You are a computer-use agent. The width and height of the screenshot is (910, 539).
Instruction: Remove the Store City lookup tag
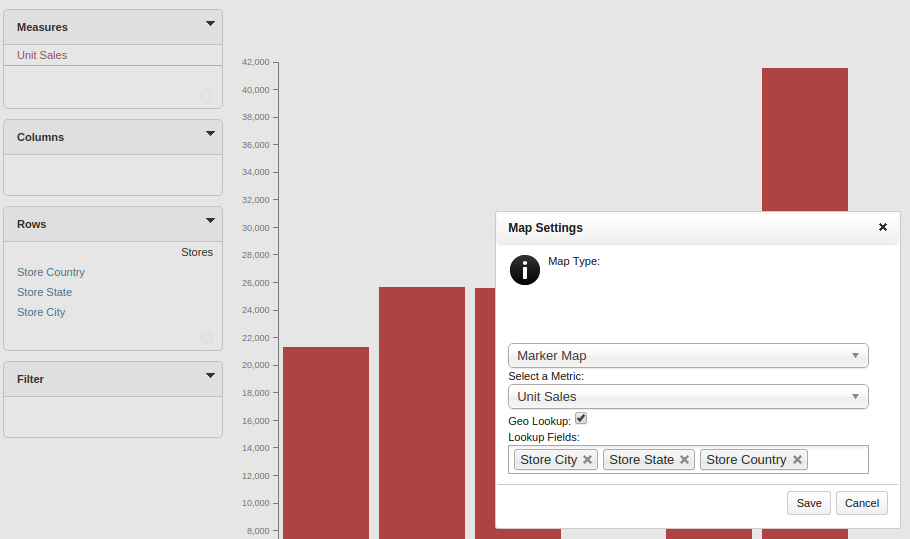587,460
